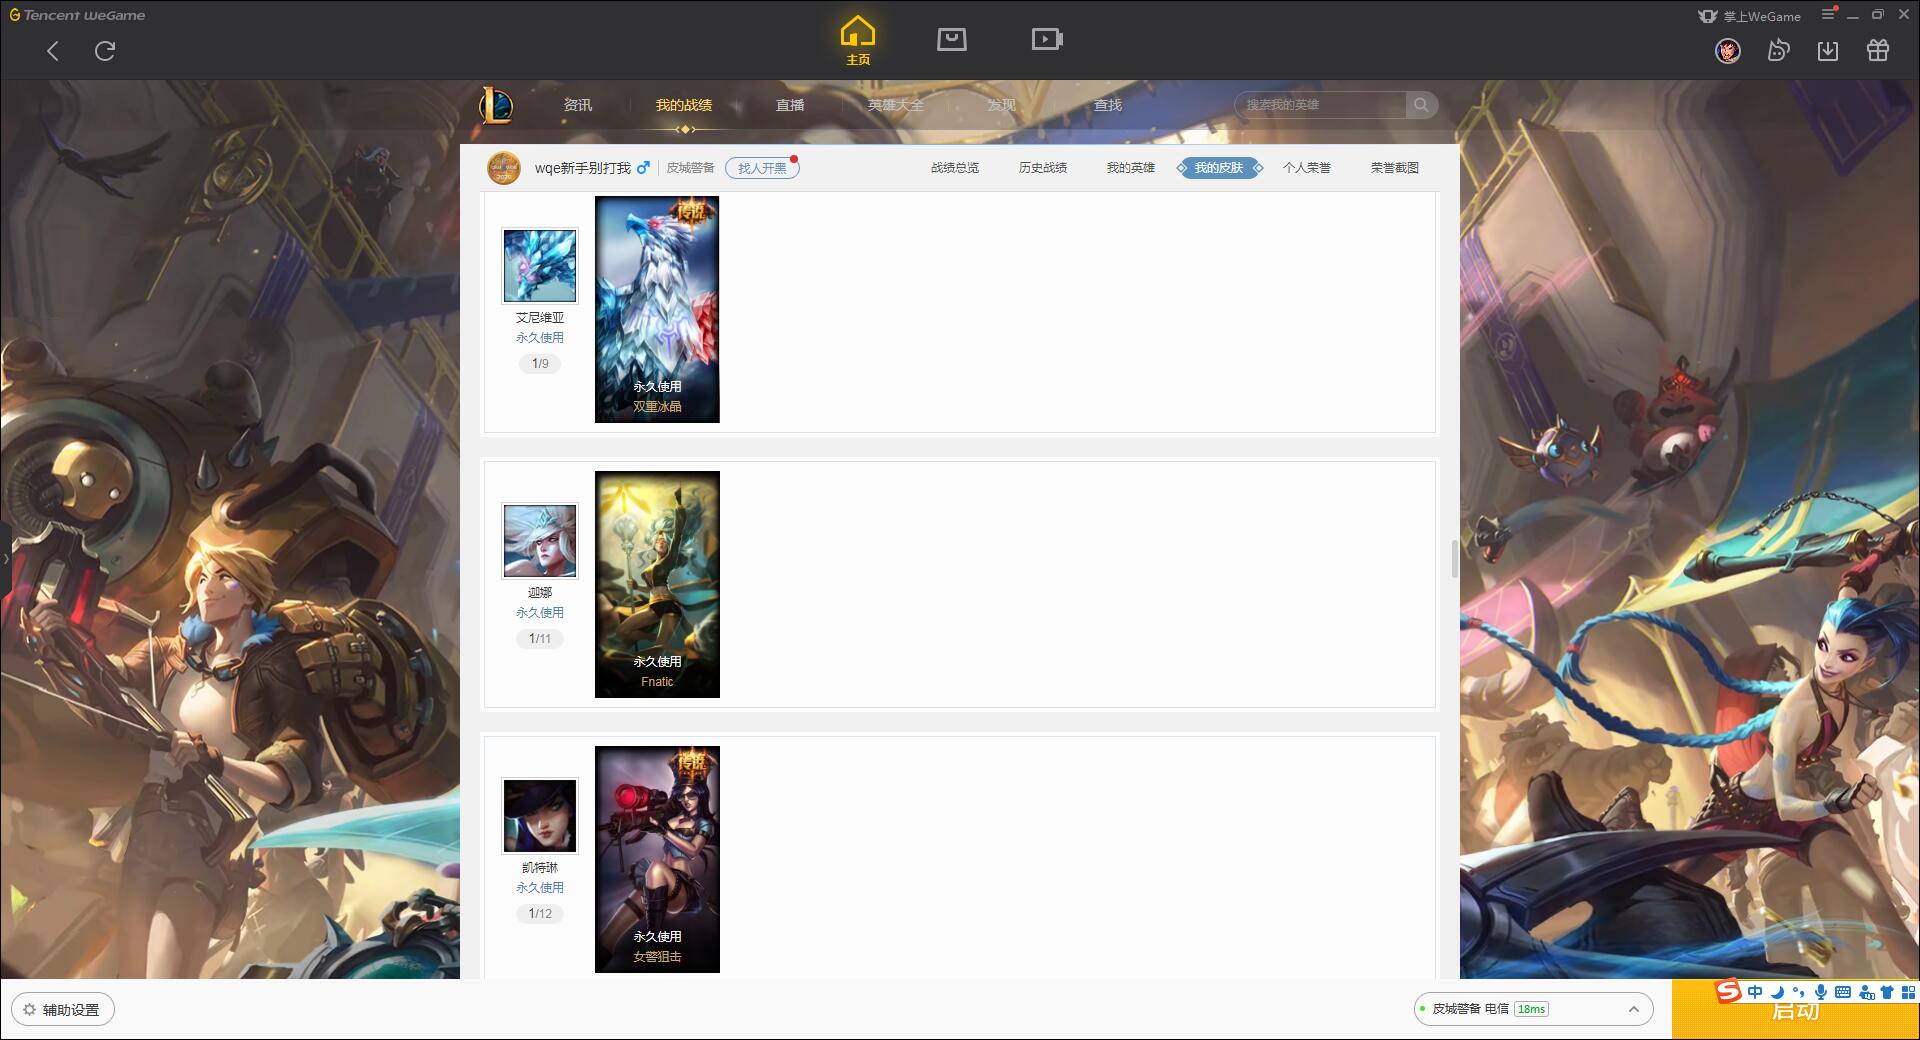Open Sogou soft keyboard icon
This screenshot has height=1040, width=1920.
coord(1843,992)
